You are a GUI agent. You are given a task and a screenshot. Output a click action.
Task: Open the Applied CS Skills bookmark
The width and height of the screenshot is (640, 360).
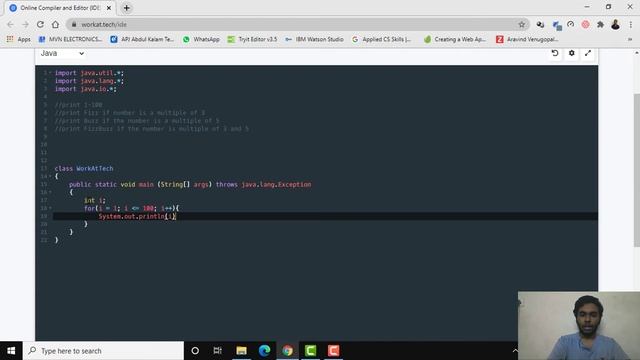[381, 39]
